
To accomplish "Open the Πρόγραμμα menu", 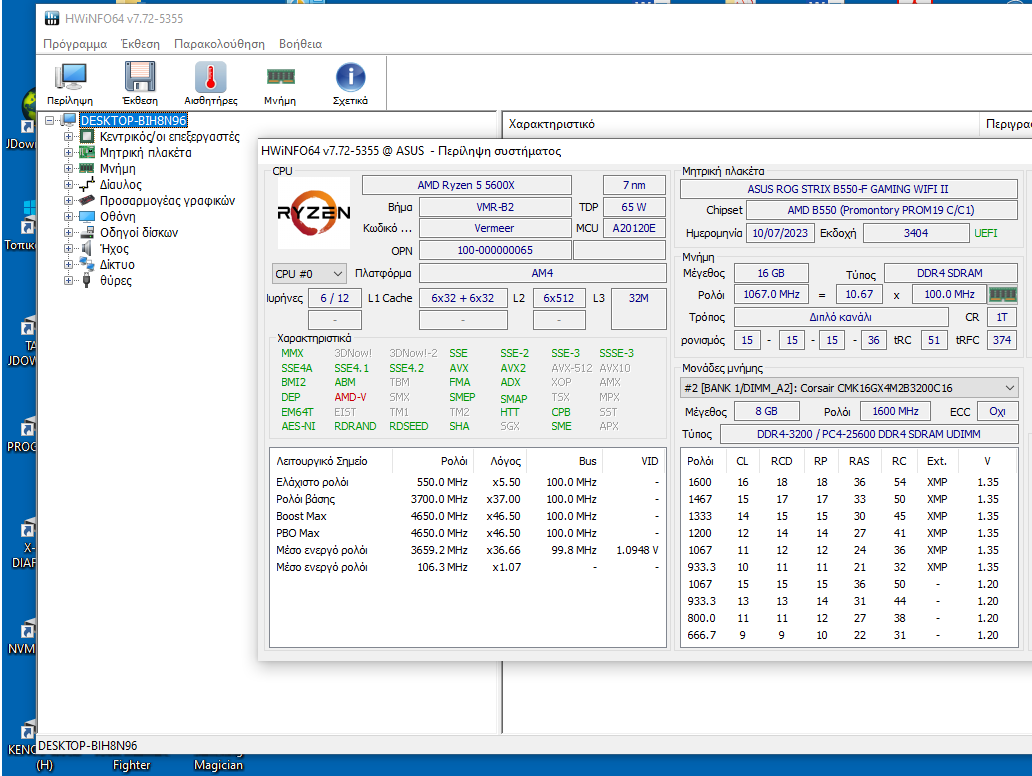I will 75,44.
